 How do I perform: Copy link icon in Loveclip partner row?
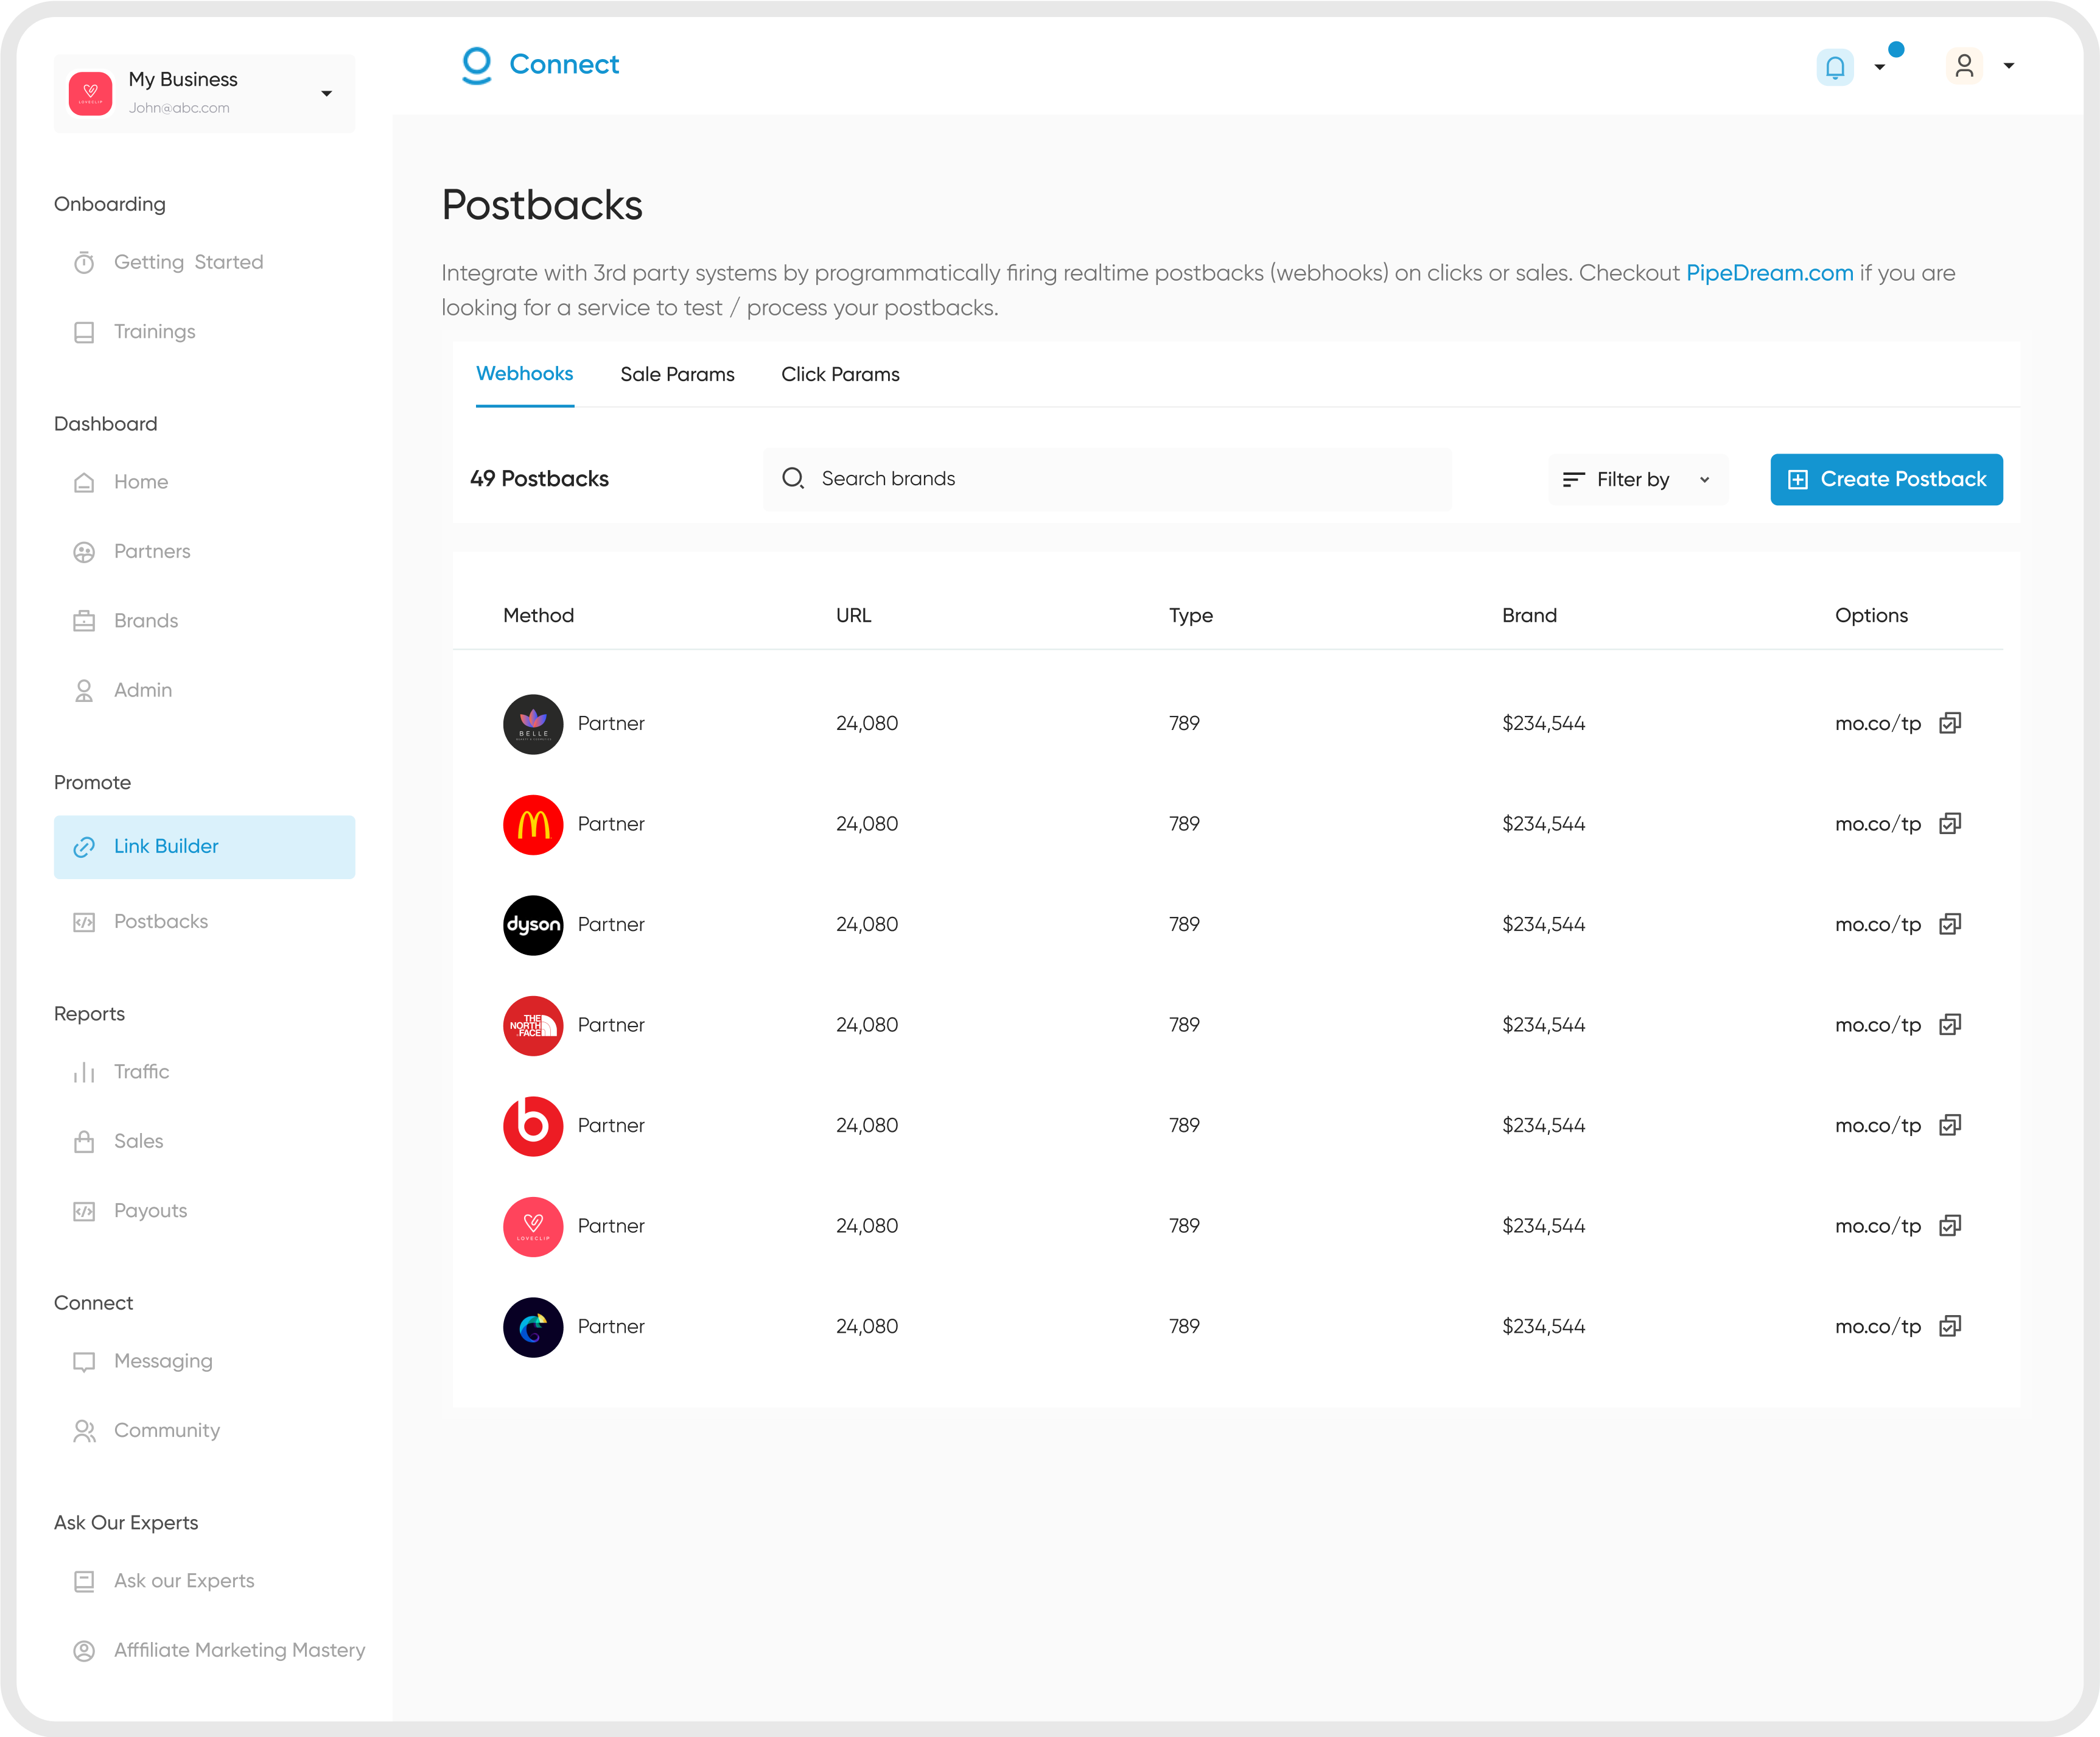(x=1949, y=1226)
